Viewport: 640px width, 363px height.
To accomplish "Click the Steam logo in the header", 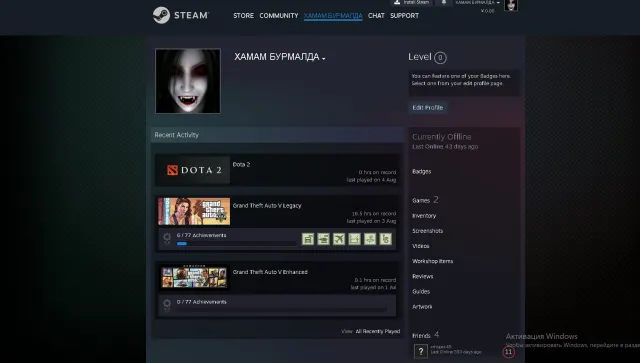I will (x=181, y=15).
